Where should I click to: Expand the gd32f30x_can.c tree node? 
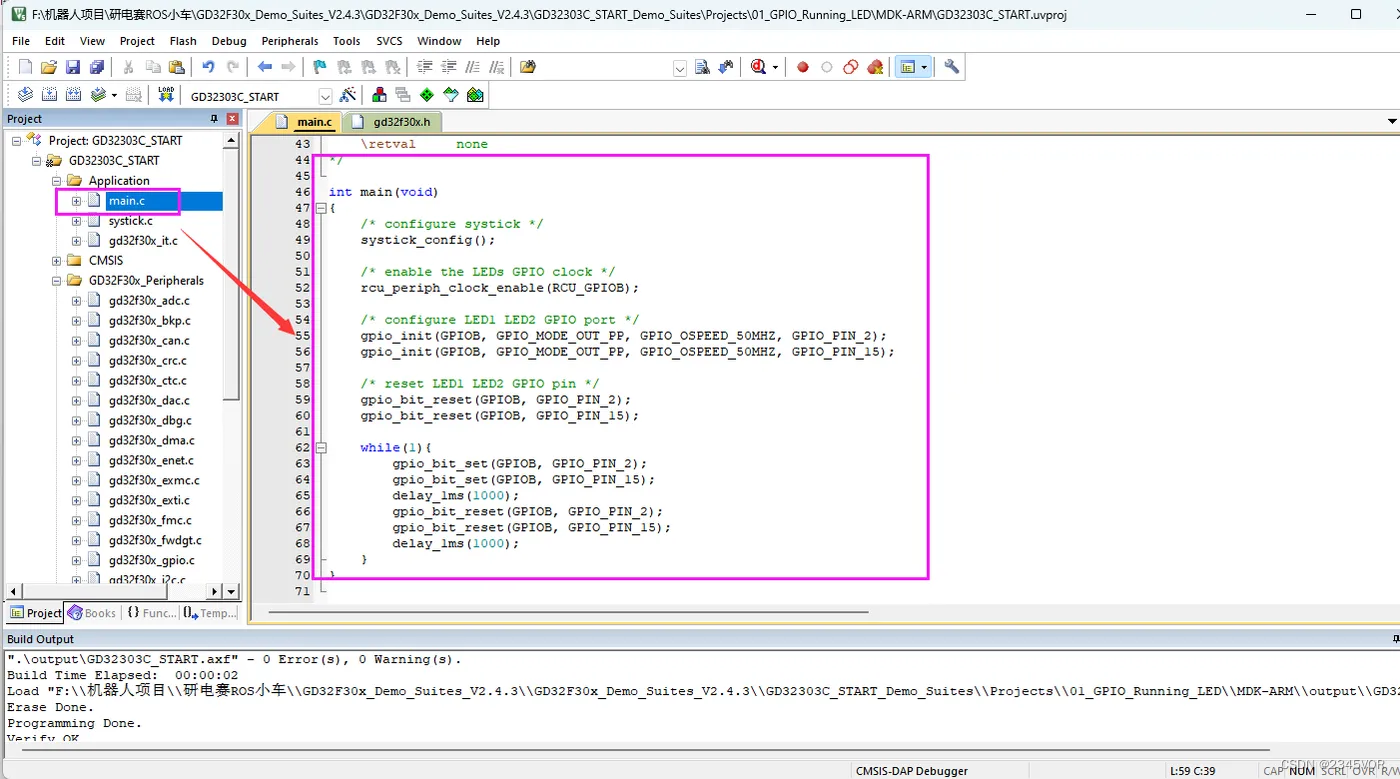[x=76, y=341]
